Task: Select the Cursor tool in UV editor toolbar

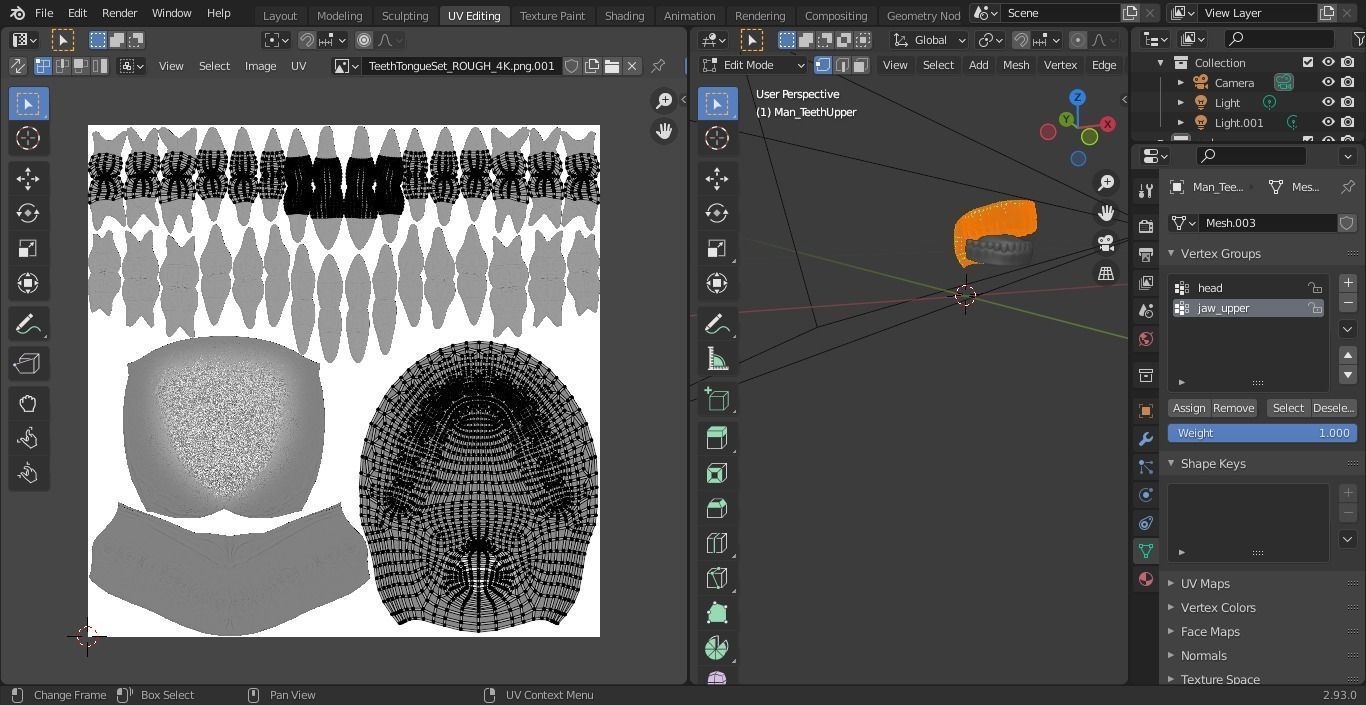Action: point(28,138)
